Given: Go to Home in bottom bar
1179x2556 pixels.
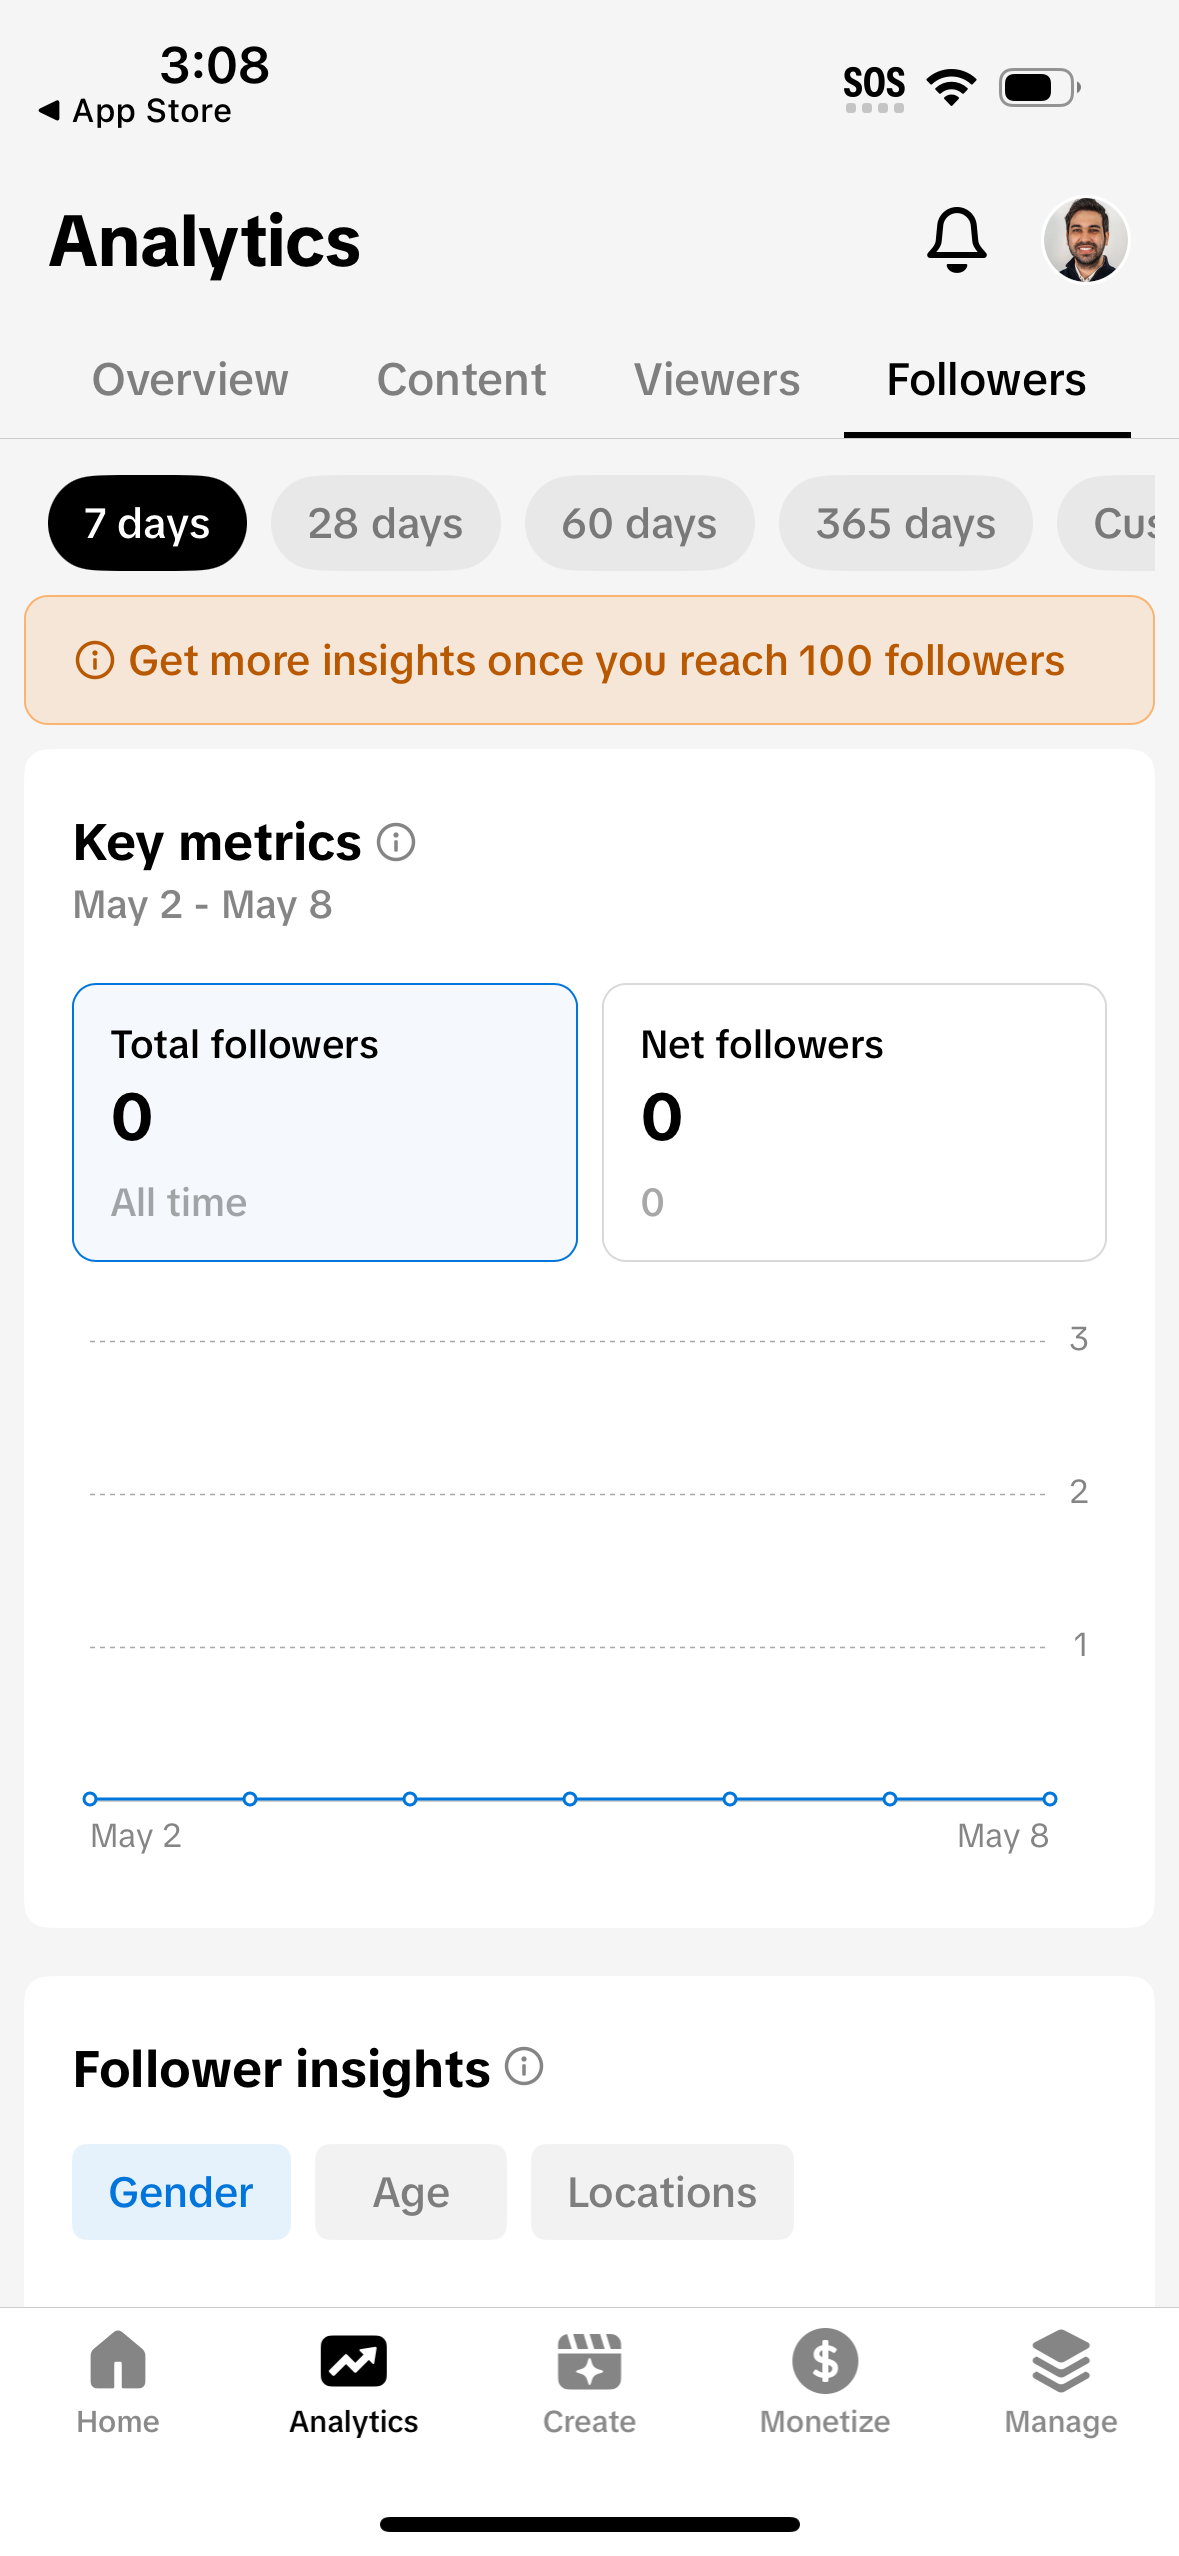Looking at the screenshot, I should point(118,2361).
